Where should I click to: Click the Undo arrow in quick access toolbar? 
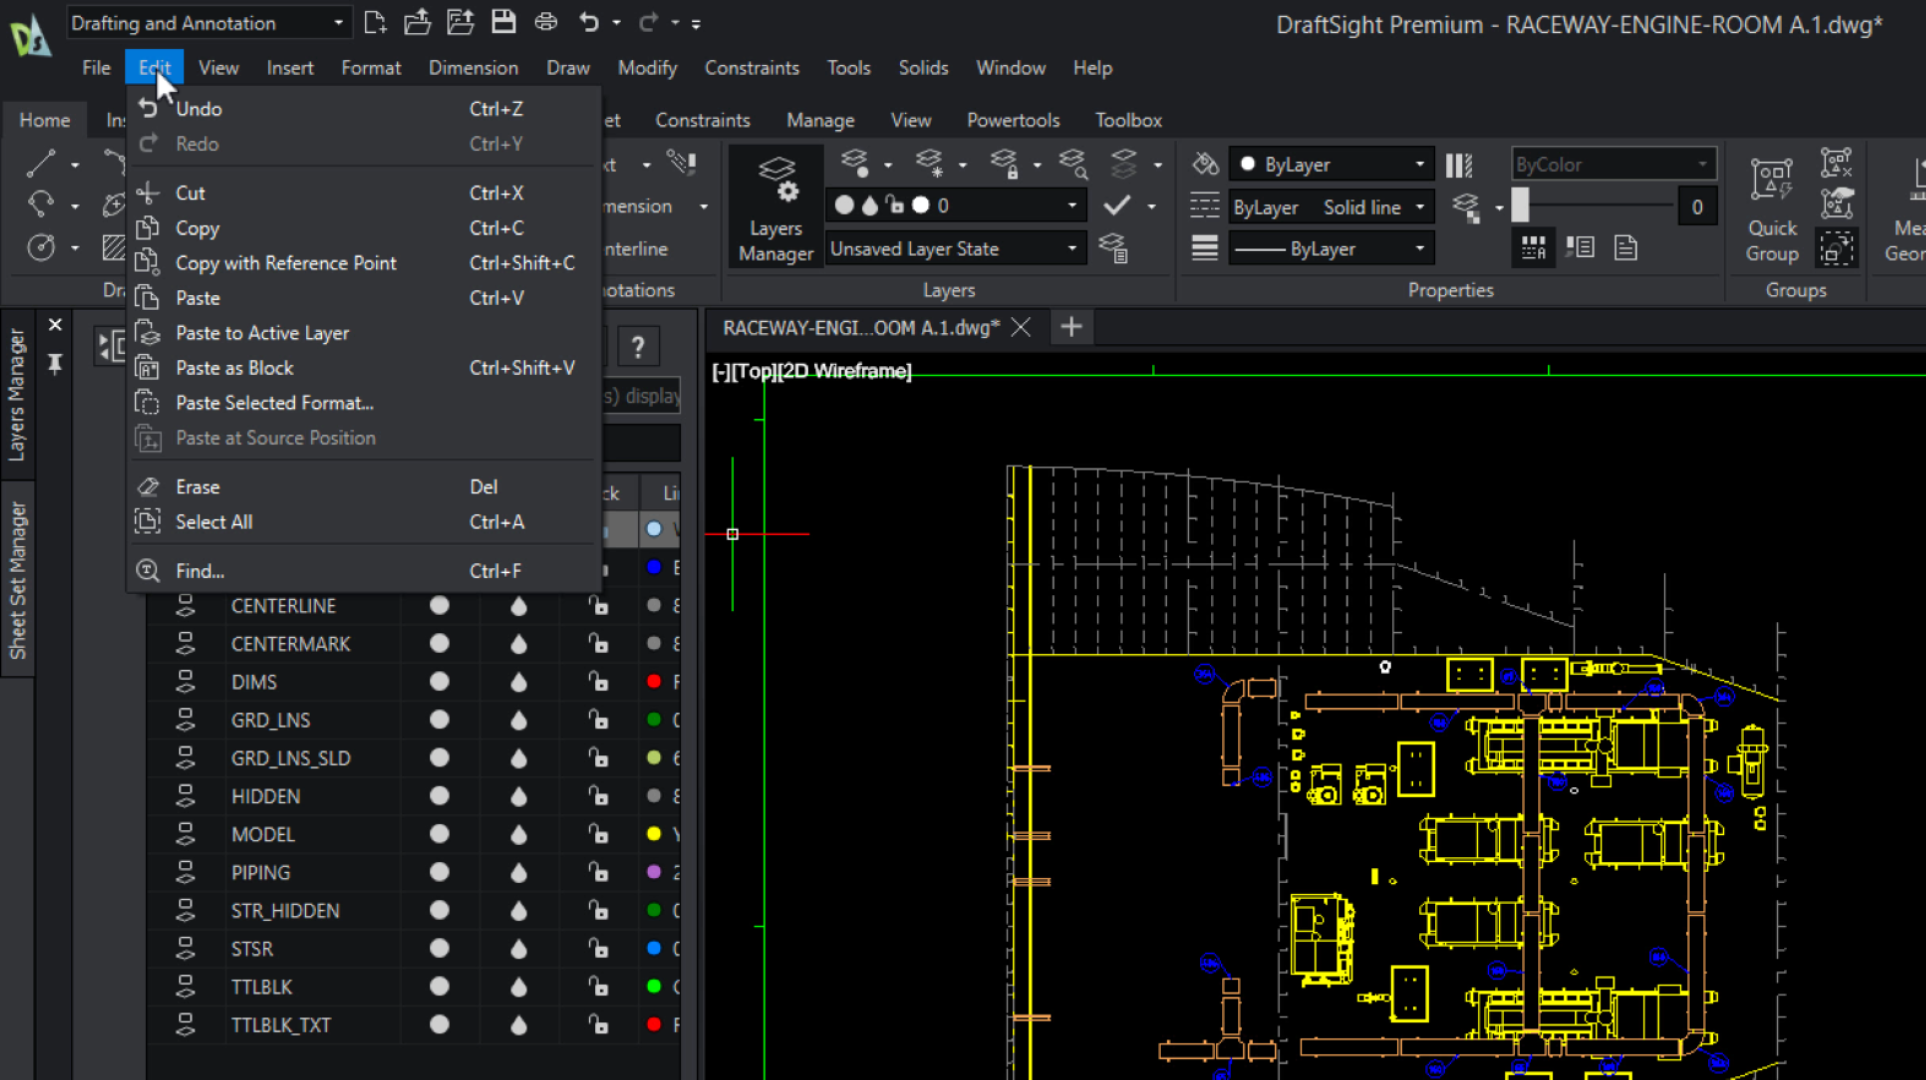pyautogui.click(x=589, y=22)
